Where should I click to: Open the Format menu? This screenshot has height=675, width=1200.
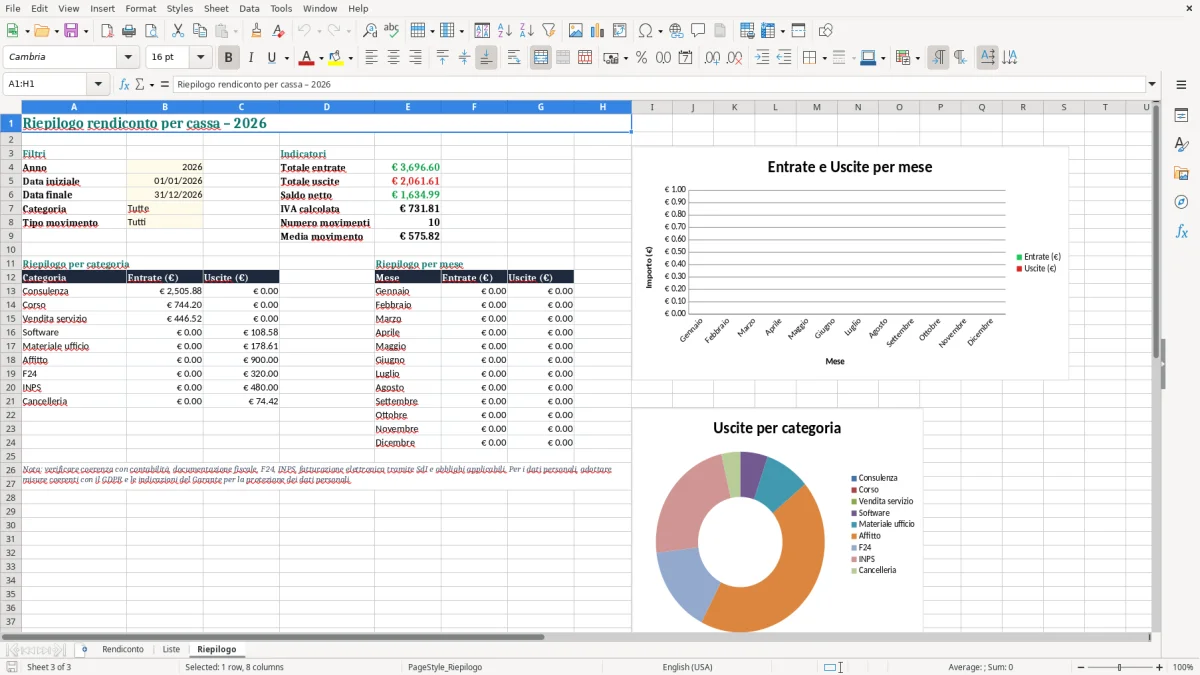tap(141, 8)
